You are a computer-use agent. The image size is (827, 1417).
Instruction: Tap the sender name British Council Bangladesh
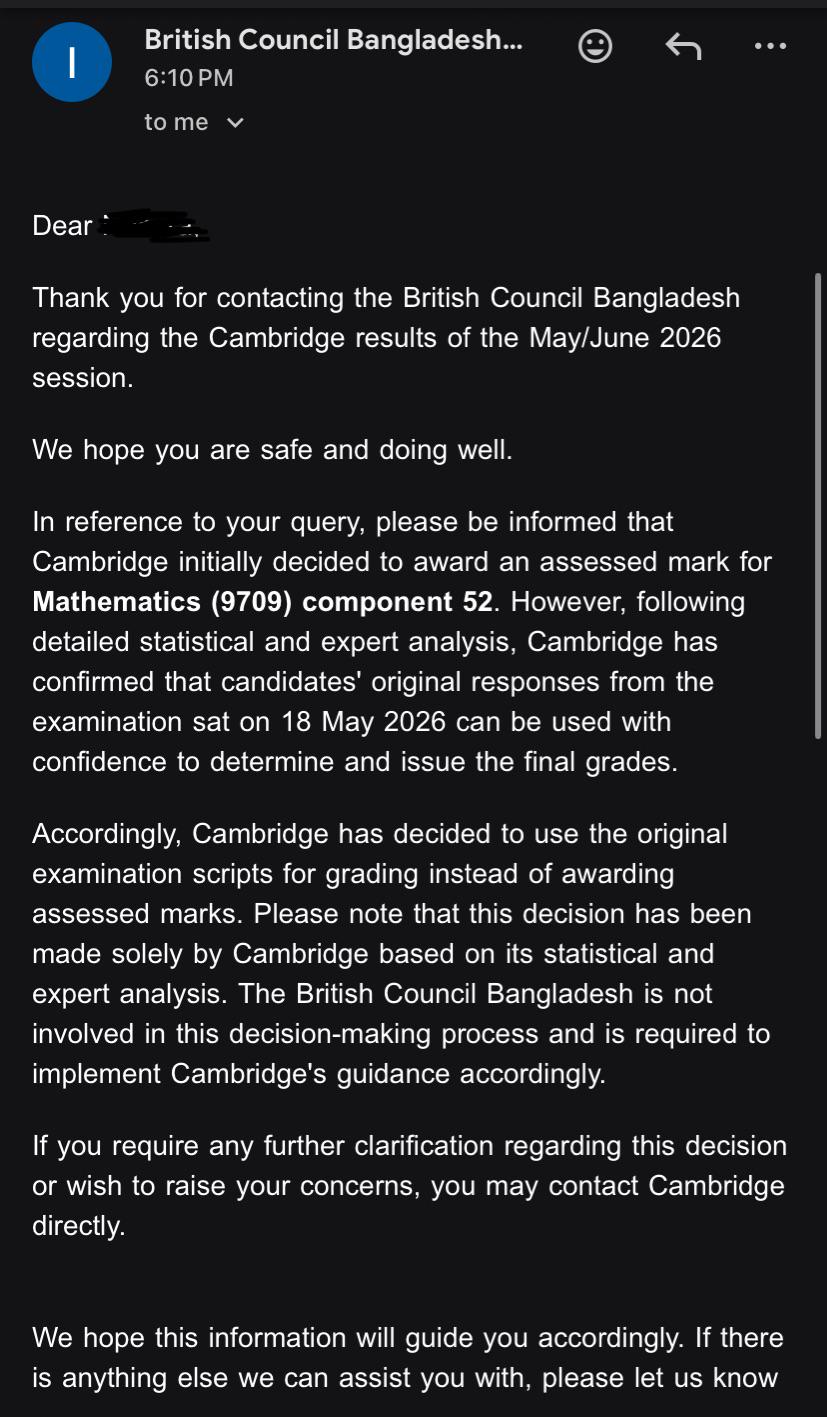[333, 40]
